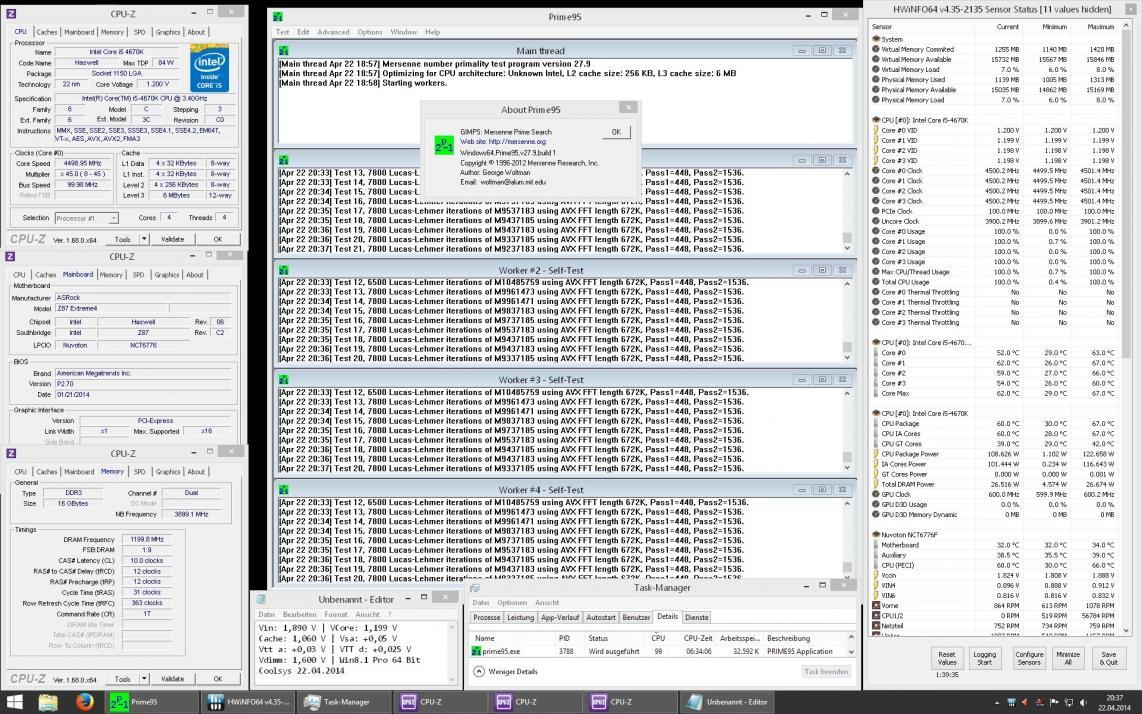Activate the Task-Manager taskbar button
Image resolution: width=1142 pixels, height=714 pixels.
[345, 702]
